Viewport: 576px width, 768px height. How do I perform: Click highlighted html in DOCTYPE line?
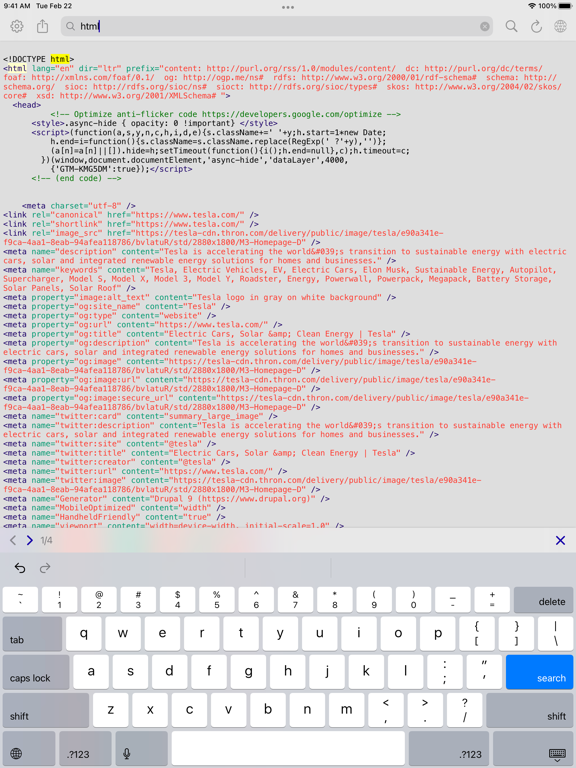click(60, 59)
